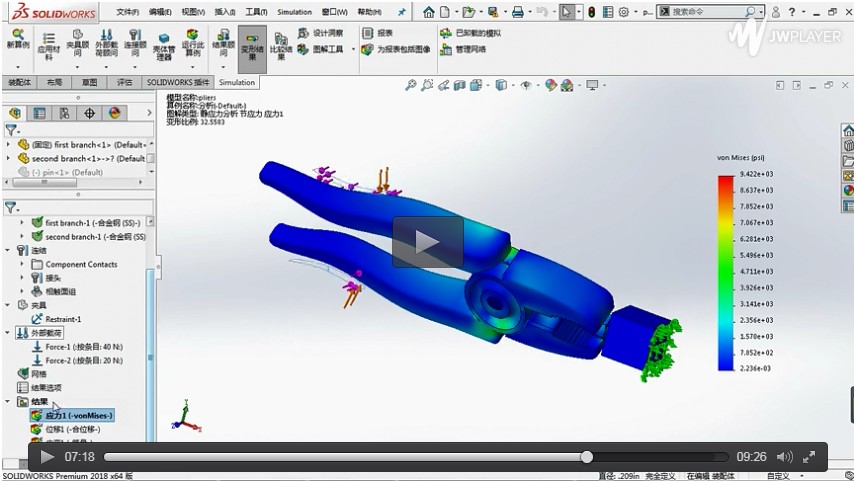This screenshot has width=854, height=481.
Task: Toggle fullscreen on the video player
Action: click(812, 457)
